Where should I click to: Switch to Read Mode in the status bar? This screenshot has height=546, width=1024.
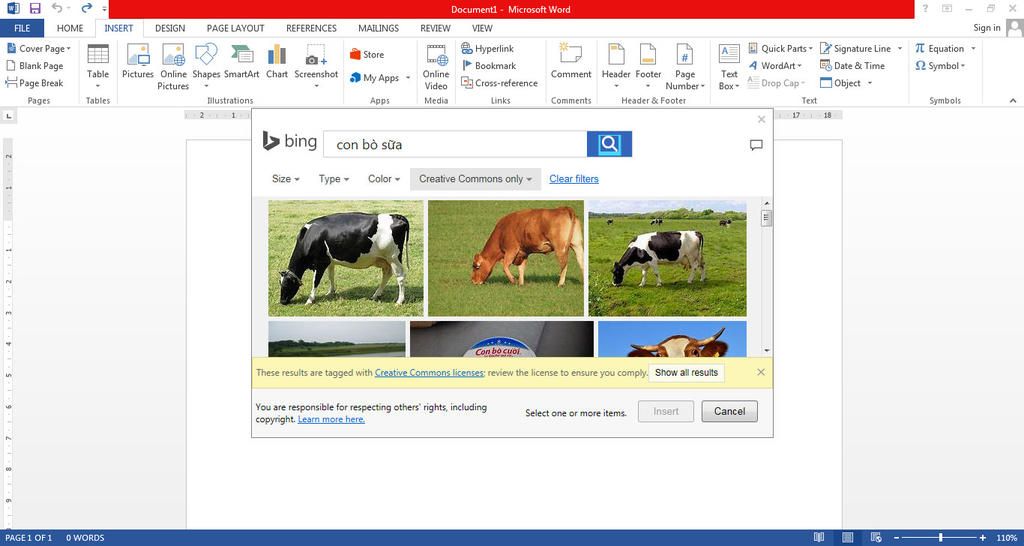(x=819, y=538)
